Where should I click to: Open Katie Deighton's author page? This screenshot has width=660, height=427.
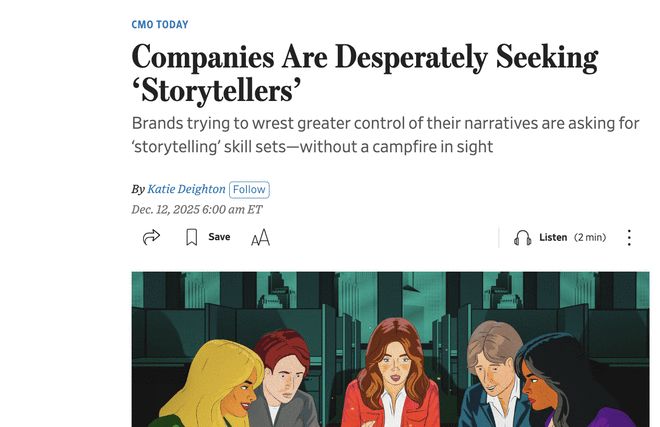(x=186, y=189)
